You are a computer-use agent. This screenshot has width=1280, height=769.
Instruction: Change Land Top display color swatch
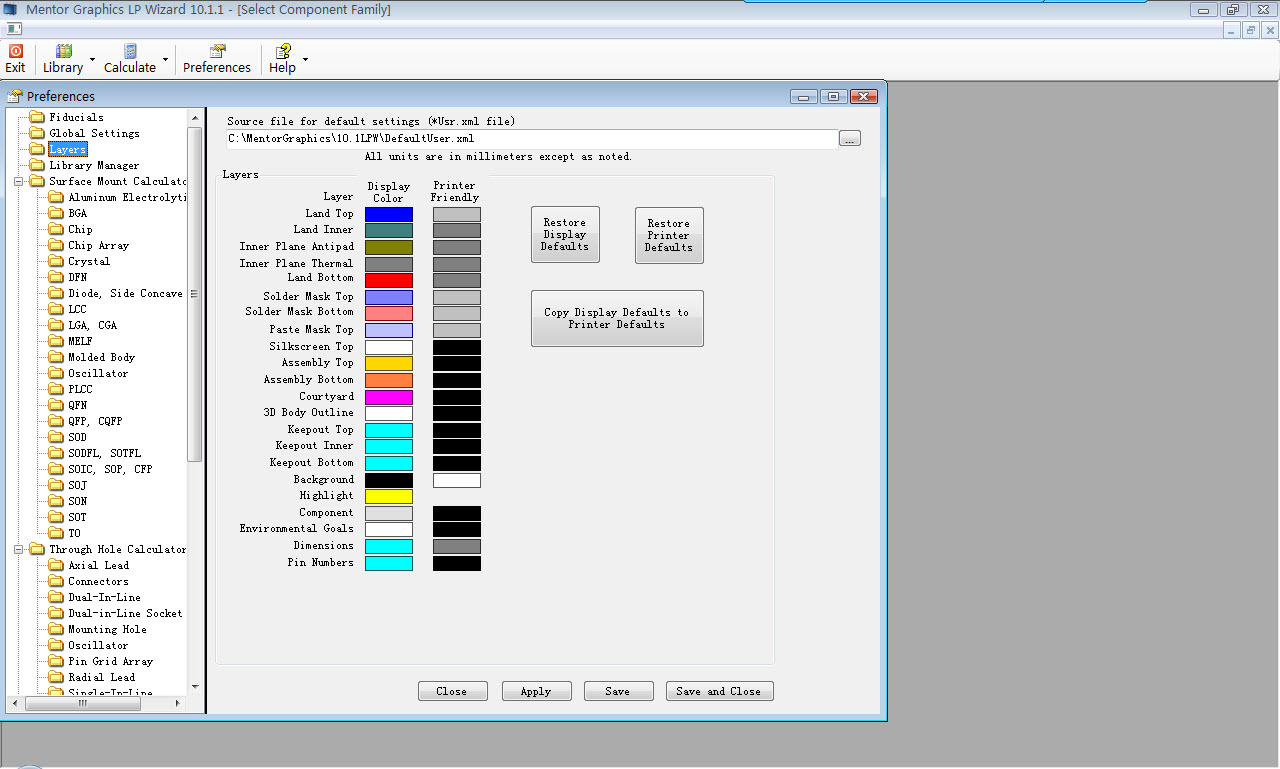pyautogui.click(x=389, y=214)
